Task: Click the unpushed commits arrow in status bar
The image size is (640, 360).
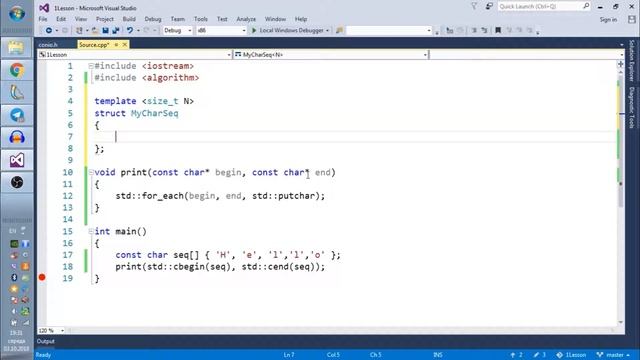Action: pyautogui.click(x=516, y=355)
